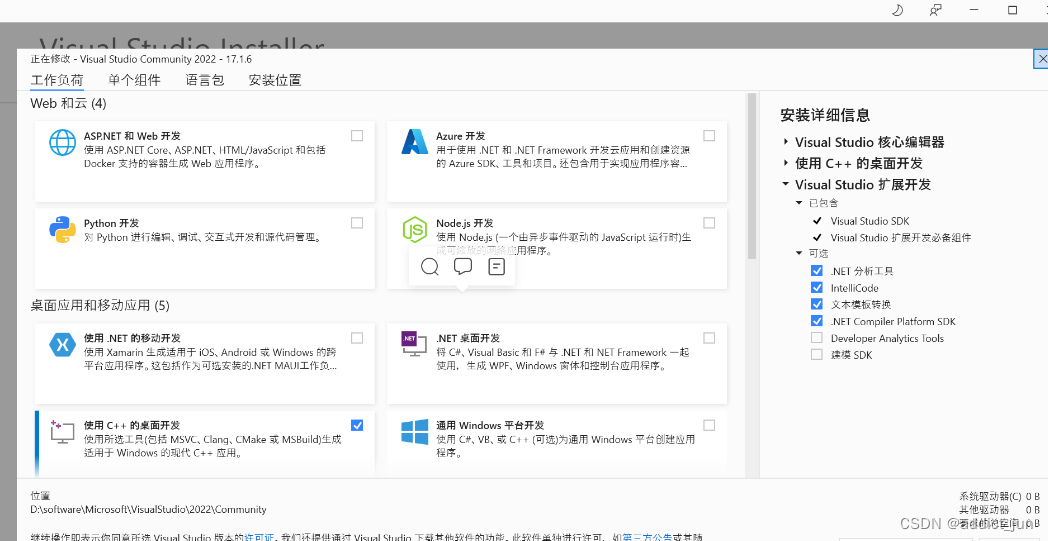Viewport: 1048px width, 541px height.
Task: Expand Visual Studio 核心编辑器 details
Action: (x=786, y=142)
